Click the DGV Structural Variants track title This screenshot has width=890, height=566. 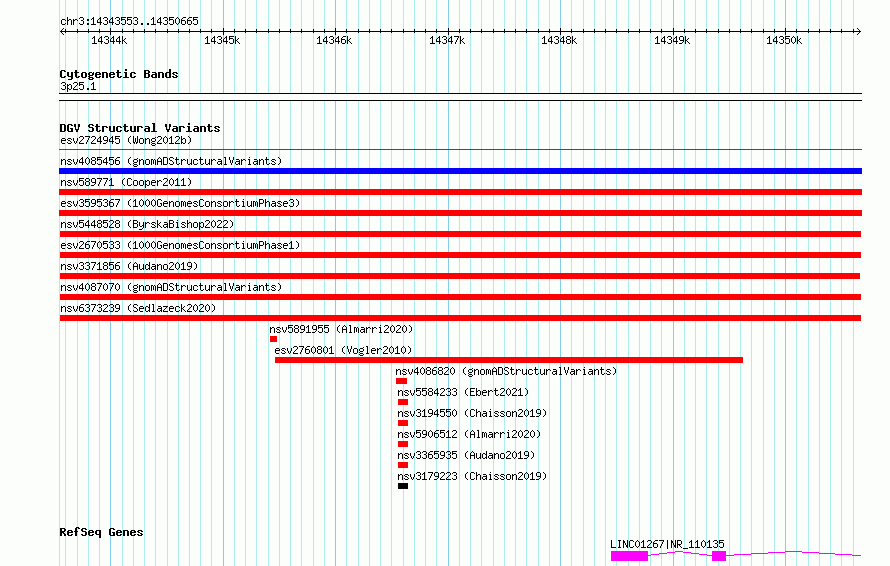pos(140,128)
